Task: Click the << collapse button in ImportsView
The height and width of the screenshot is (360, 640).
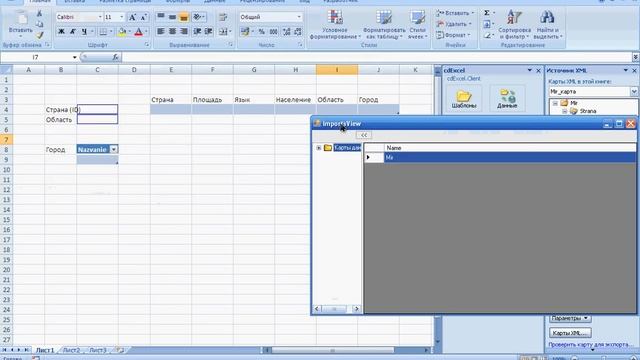Action: (364, 135)
